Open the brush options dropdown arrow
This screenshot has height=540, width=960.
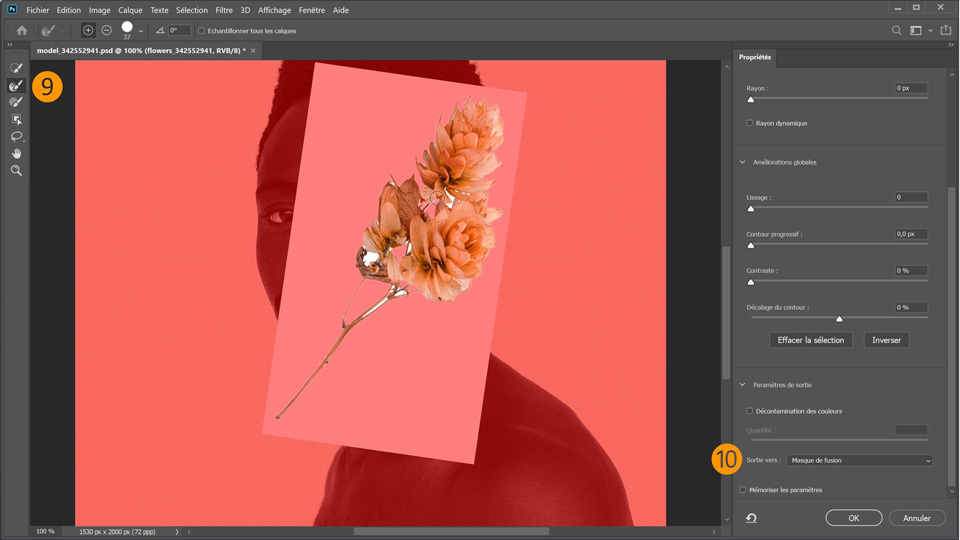(141, 31)
